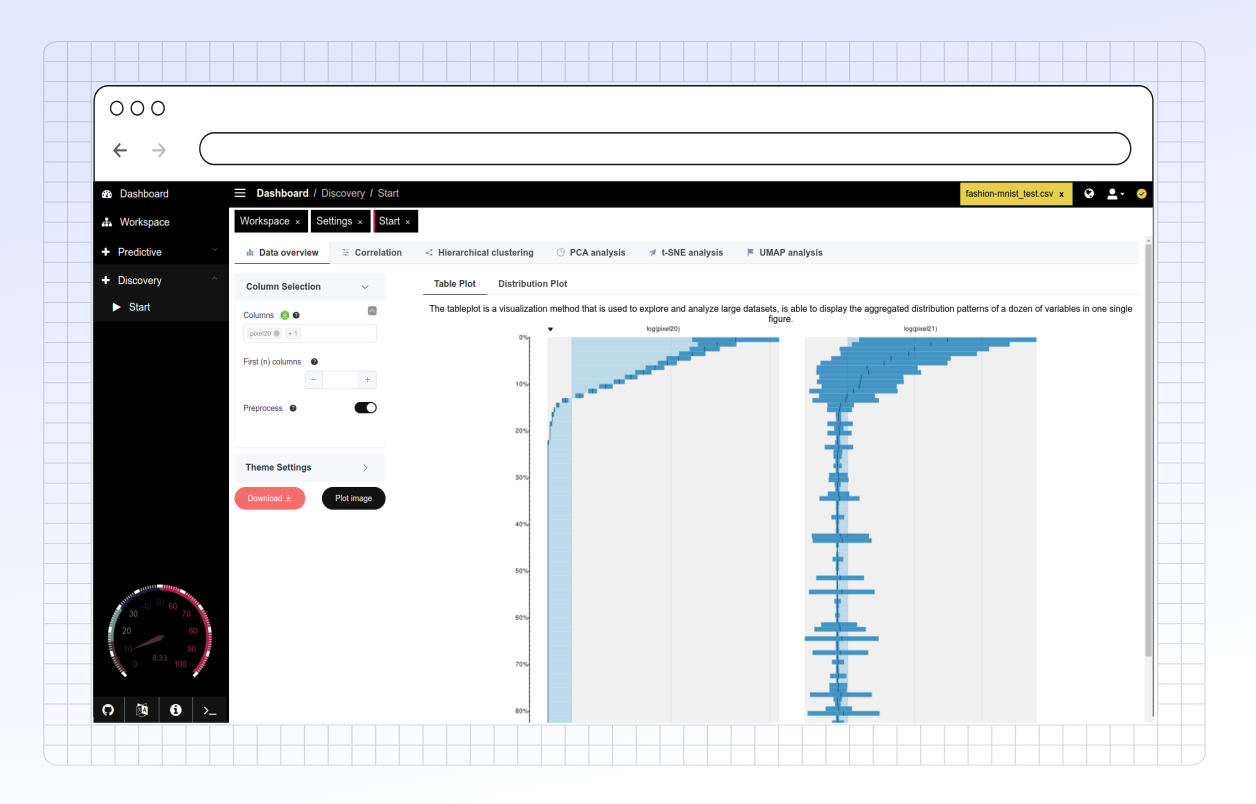Image resolution: width=1256 pixels, height=804 pixels.
Task: Open the user account dropdown
Action: pos(1115,194)
